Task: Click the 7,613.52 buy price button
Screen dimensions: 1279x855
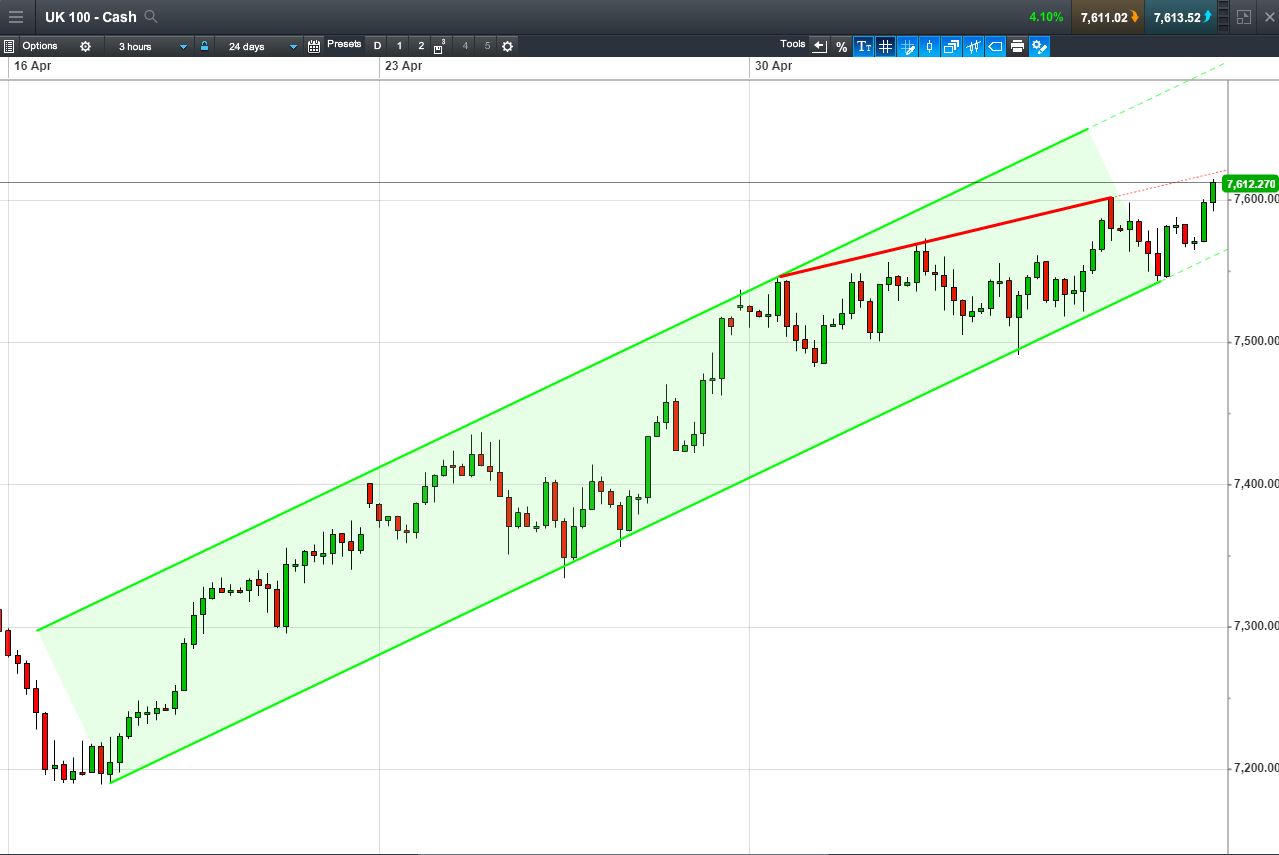Action: (1182, 17)
